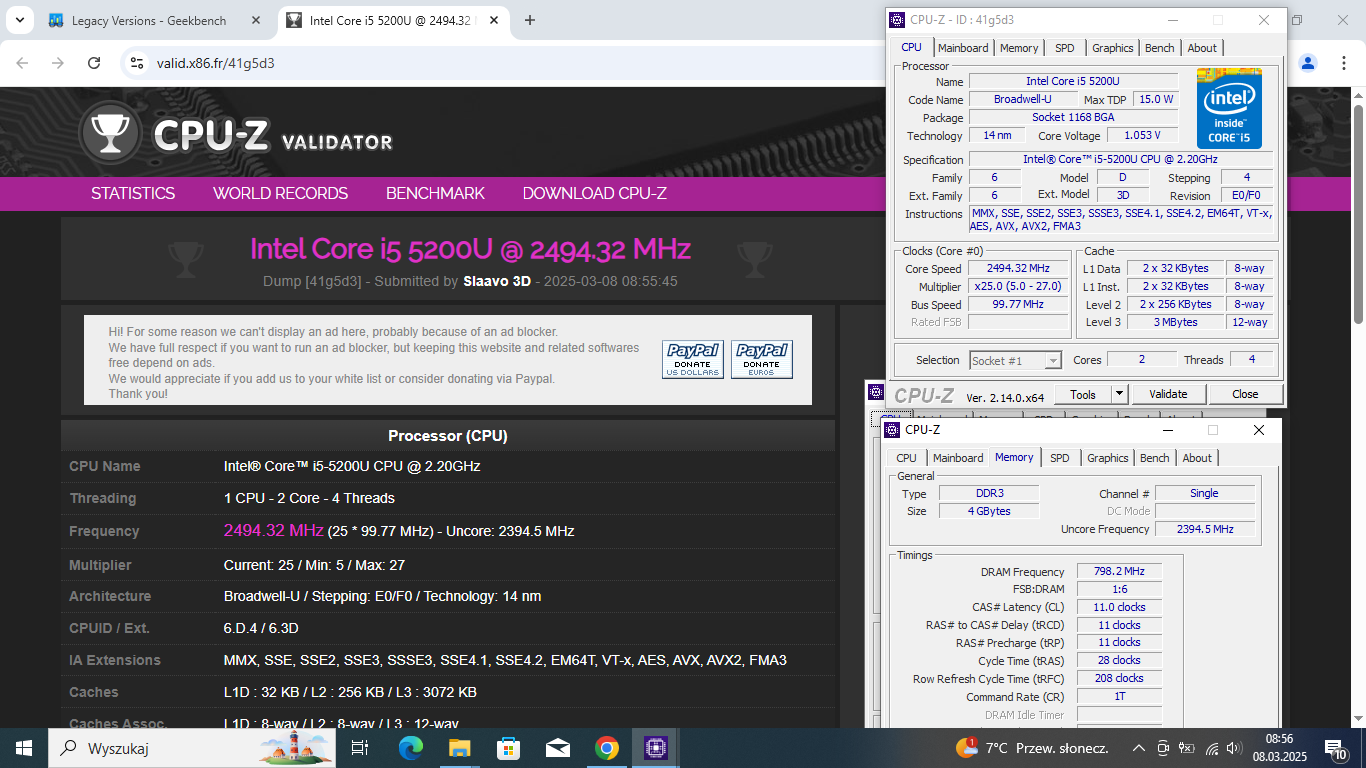Open the Chrome three-dot menu
Viewport: 1366px width, 768px height.
tap(1342, 63)
